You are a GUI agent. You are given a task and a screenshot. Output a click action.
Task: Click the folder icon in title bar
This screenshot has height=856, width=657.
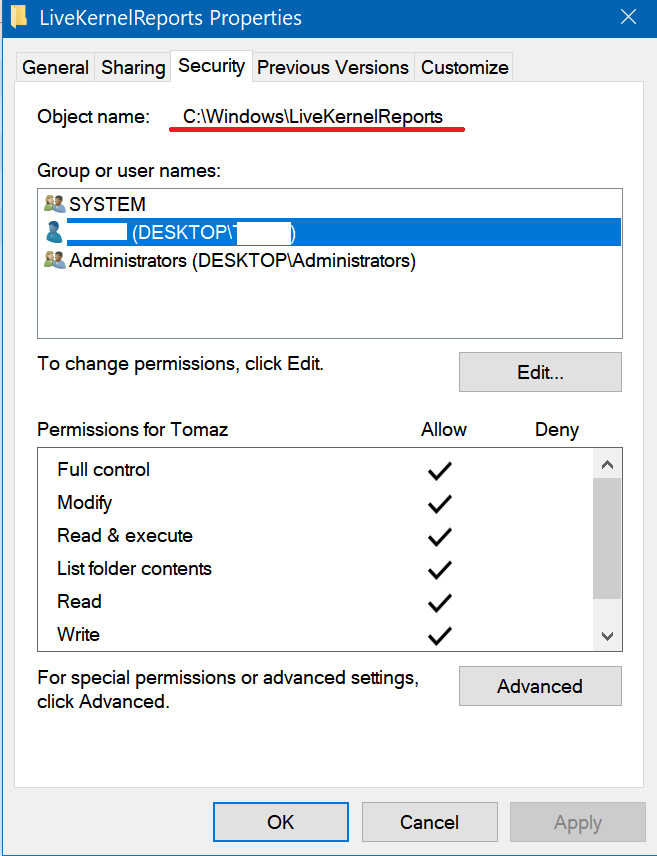point(18,17)
